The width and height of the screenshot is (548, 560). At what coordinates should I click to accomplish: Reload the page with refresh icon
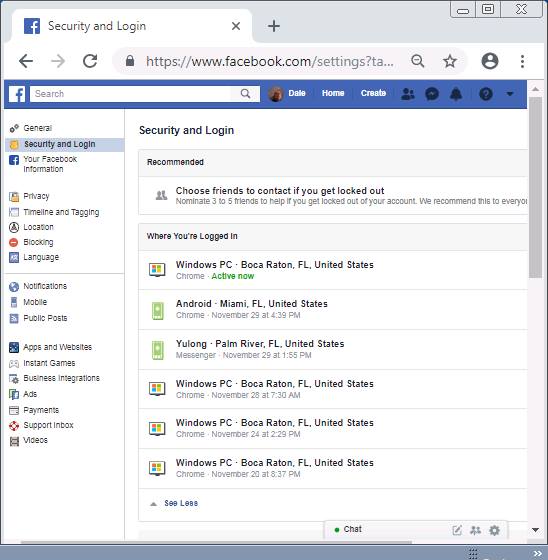90,61
